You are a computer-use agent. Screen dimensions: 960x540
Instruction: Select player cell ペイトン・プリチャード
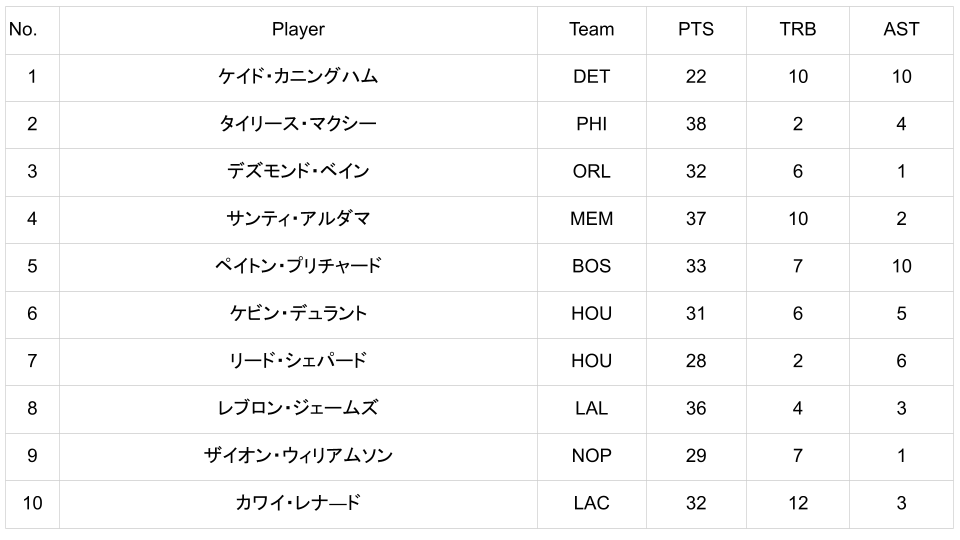(298, 266)
